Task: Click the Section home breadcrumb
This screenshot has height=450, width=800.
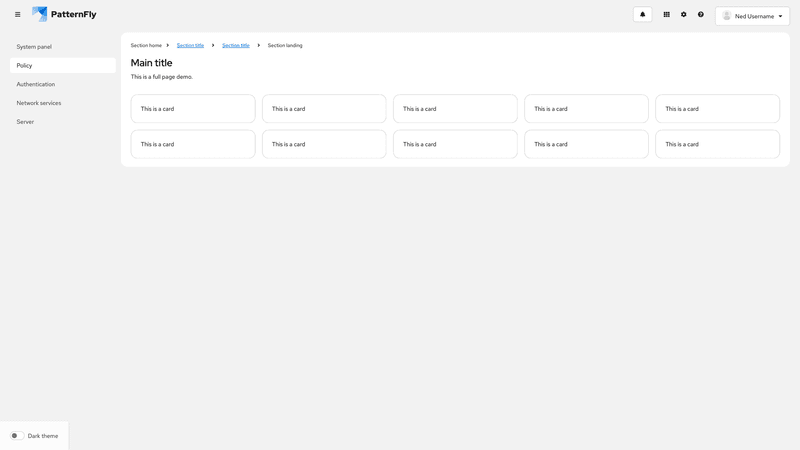Action: 146,45
